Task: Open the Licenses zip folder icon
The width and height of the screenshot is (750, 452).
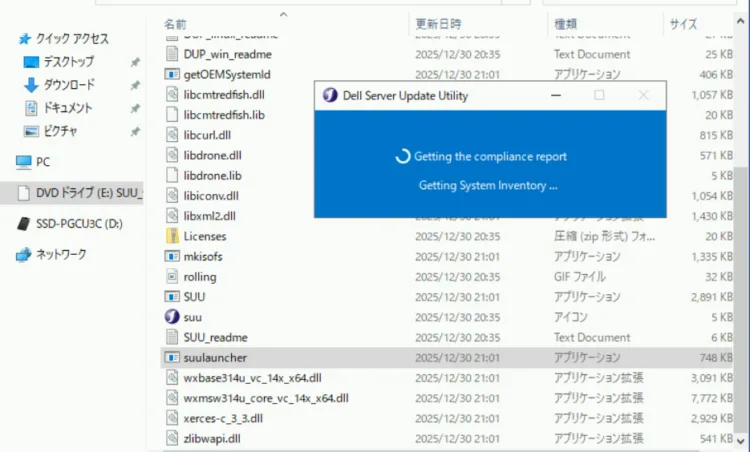Action: click(172, 236)
